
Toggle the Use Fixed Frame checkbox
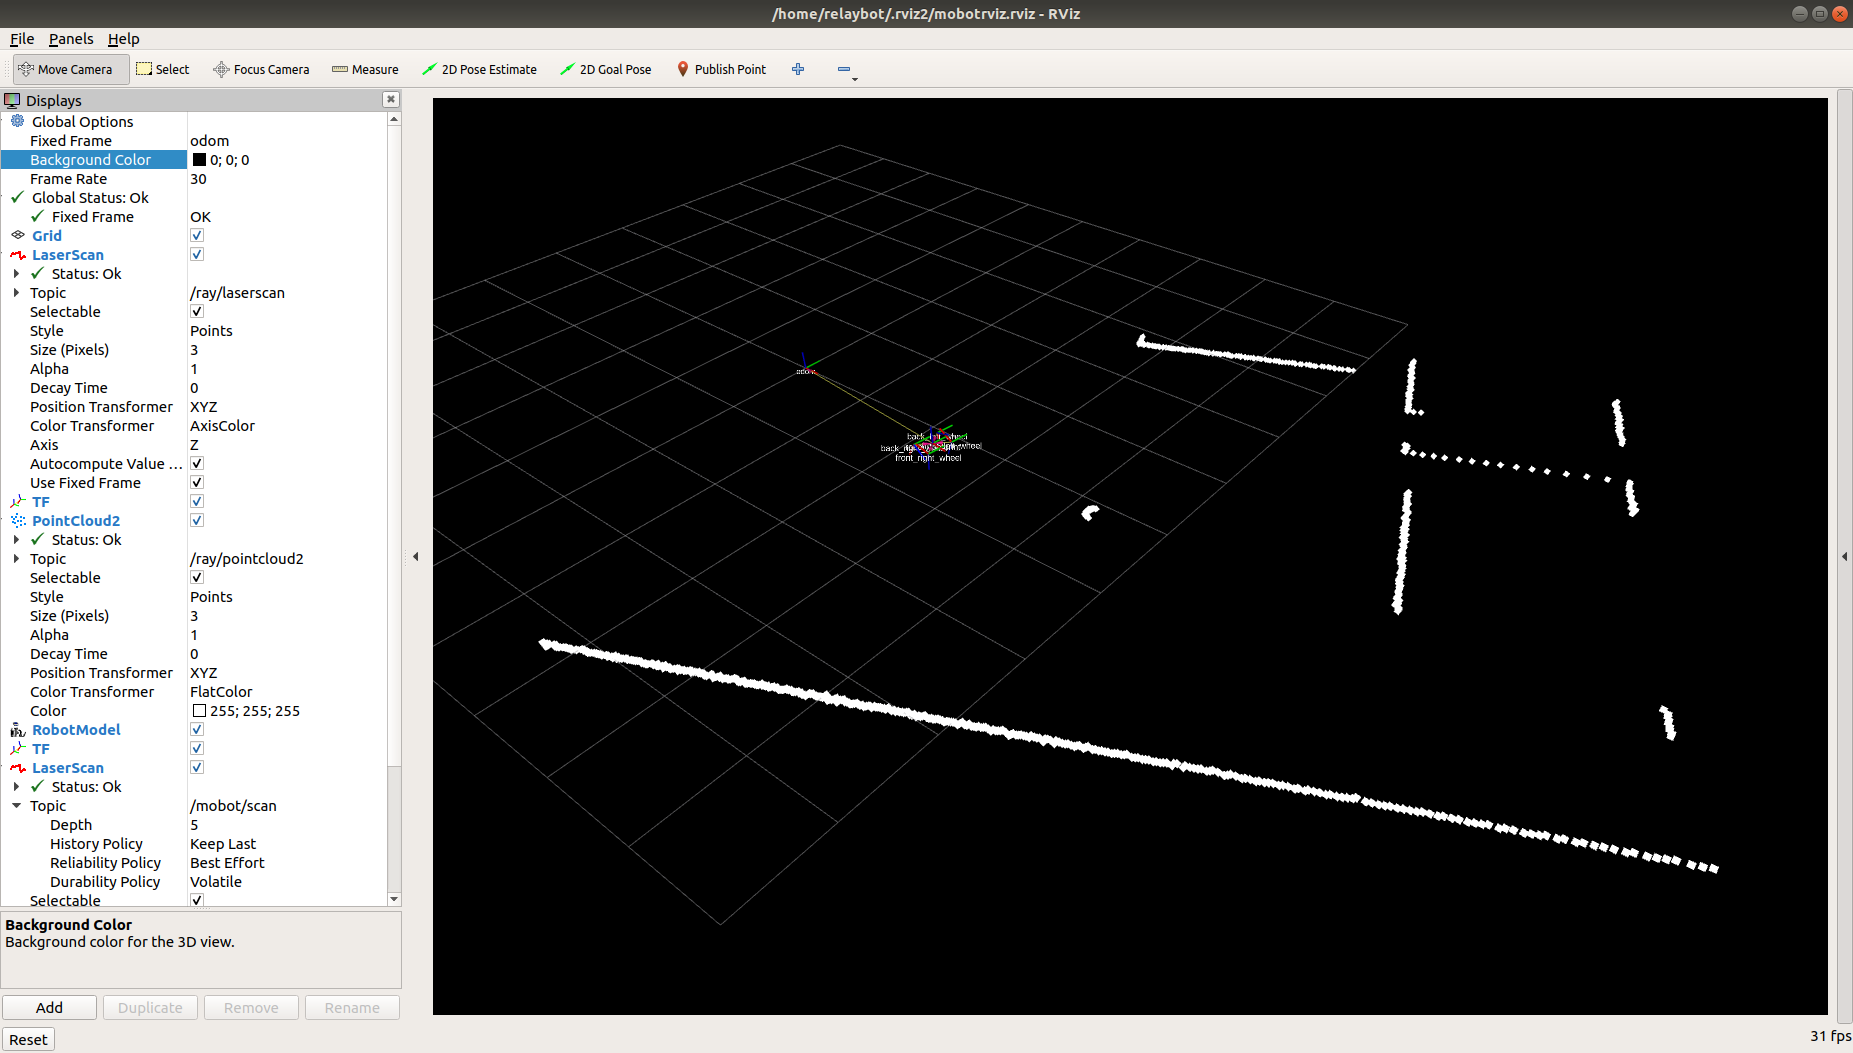[197, 482]
